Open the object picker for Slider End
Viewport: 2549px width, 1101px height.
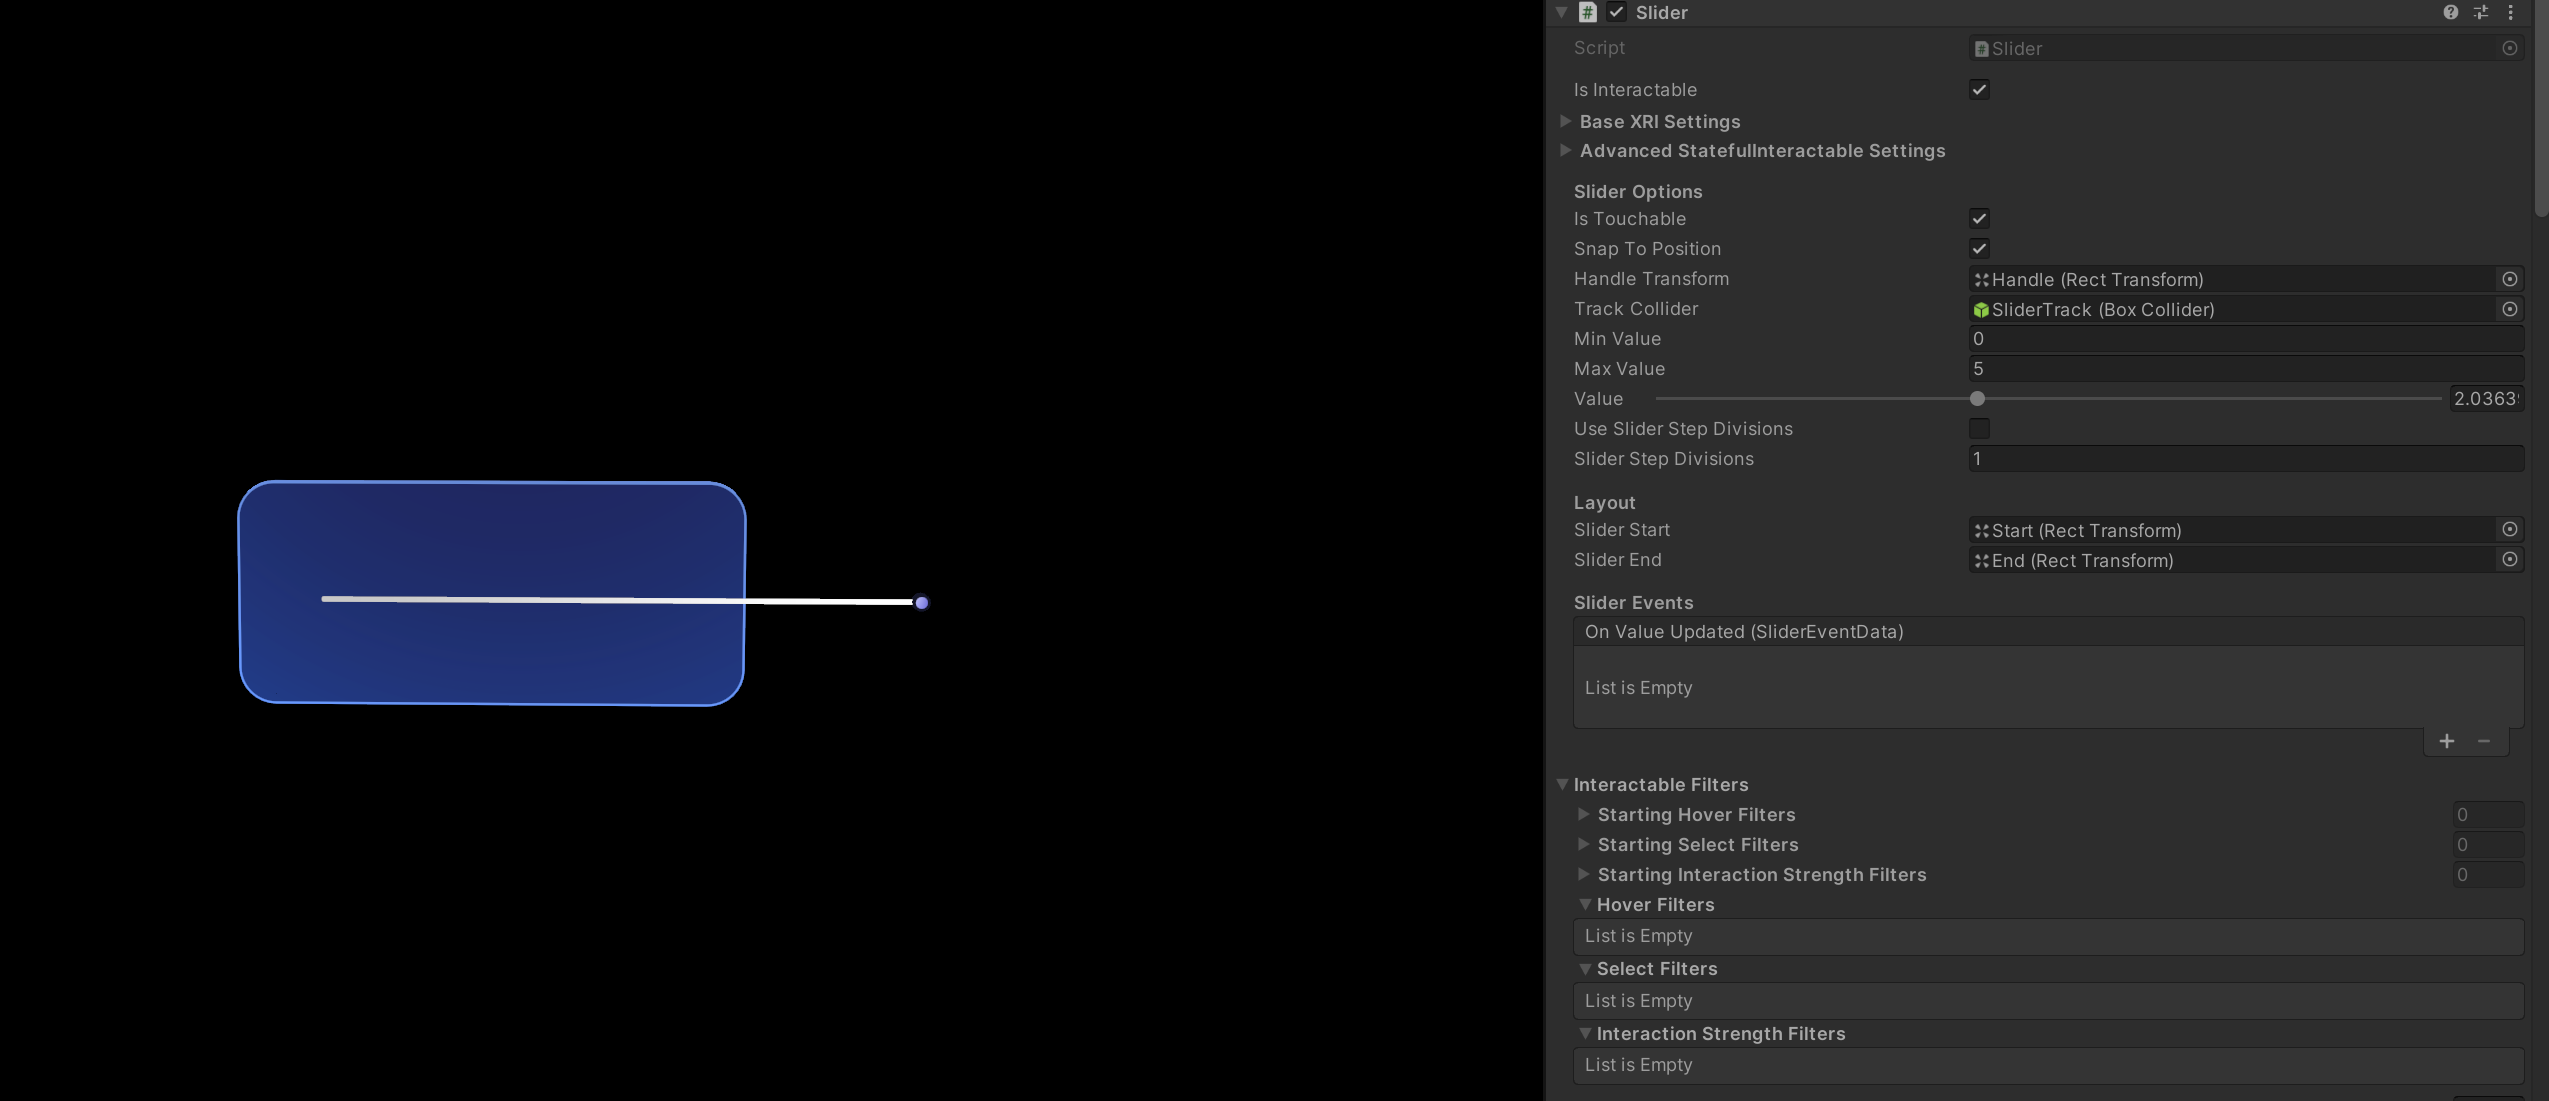(2510, 560)
